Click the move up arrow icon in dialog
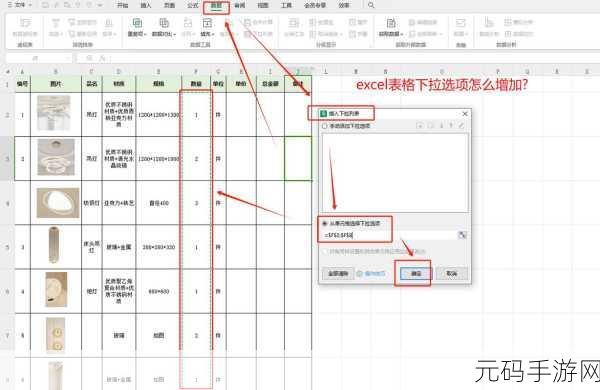This screenshot has height=390, width=600. [x=451, y=126]
